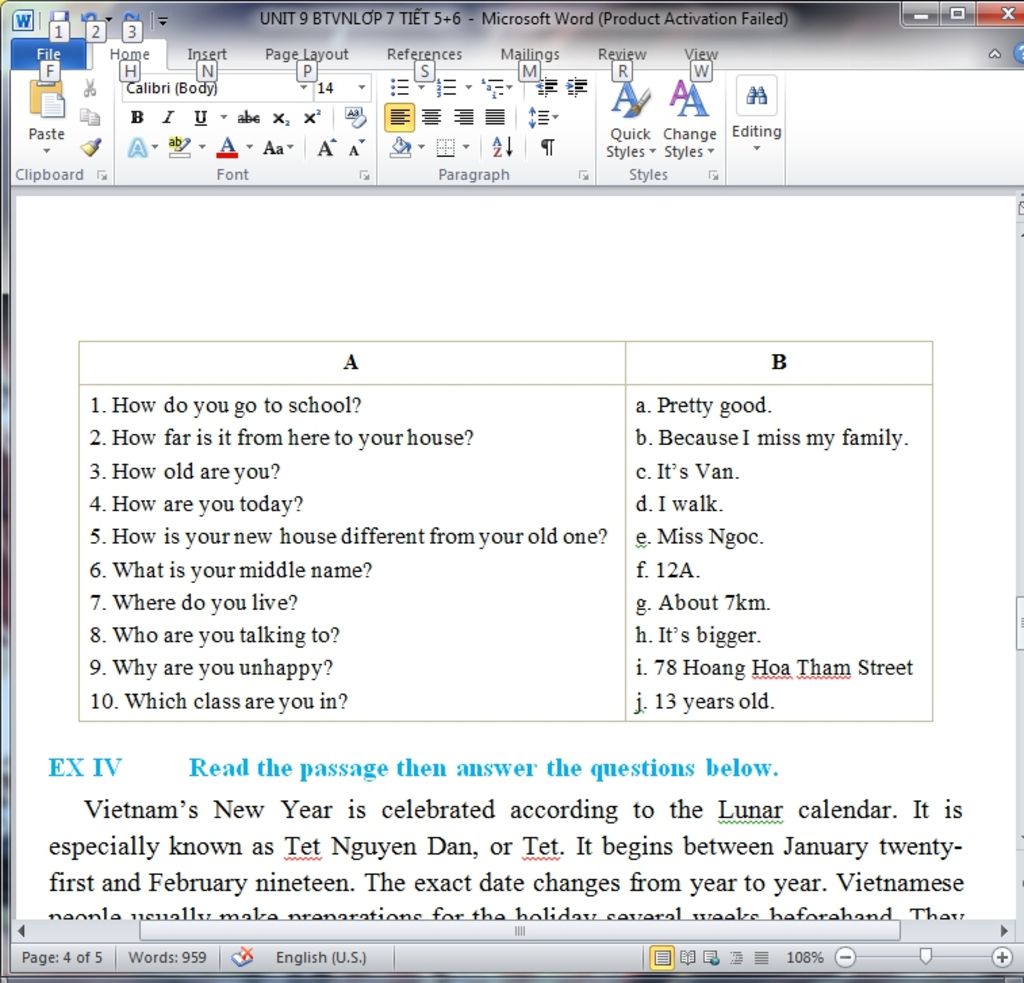Click English (U.S.) language indicator
Viewport: 1024px width, 983px height.
click(321, 958)
